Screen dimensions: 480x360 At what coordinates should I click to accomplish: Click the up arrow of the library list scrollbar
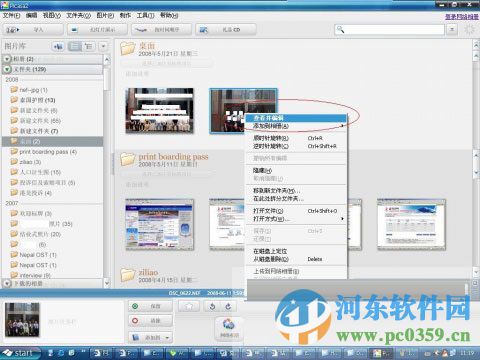click(107, 60)
